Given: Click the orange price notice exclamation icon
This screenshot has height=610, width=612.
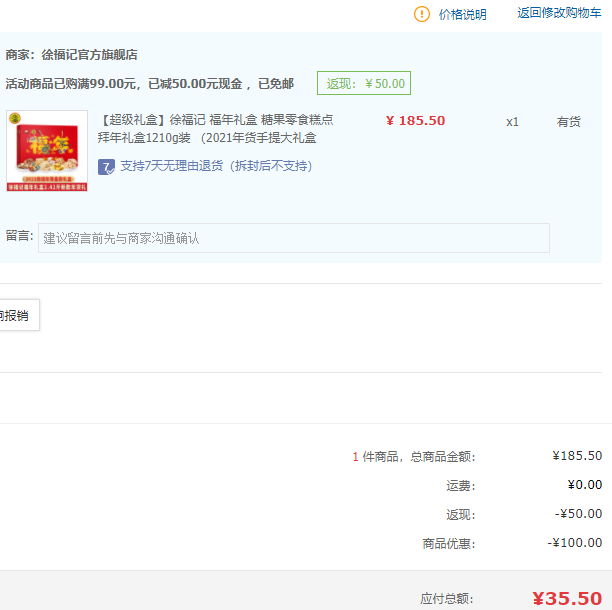Looking at the screenshot, I should (x=422, y=14).
